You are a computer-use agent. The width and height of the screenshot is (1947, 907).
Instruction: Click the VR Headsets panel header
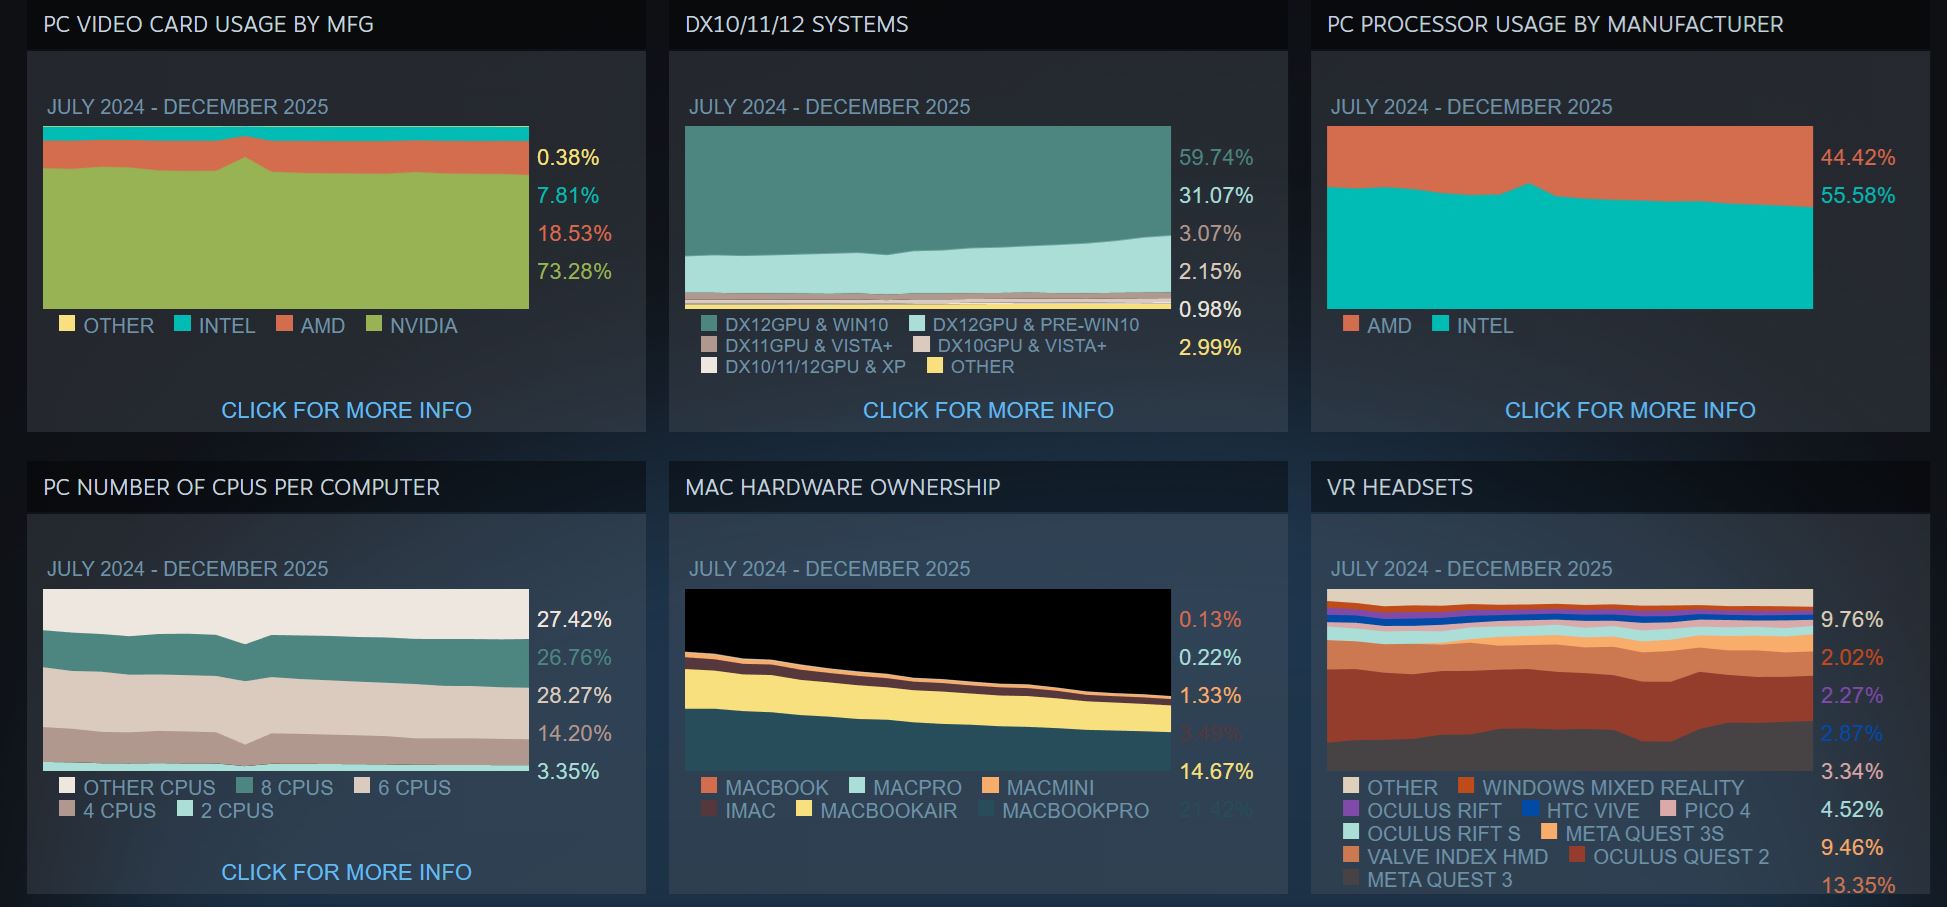pos(1400,487)
